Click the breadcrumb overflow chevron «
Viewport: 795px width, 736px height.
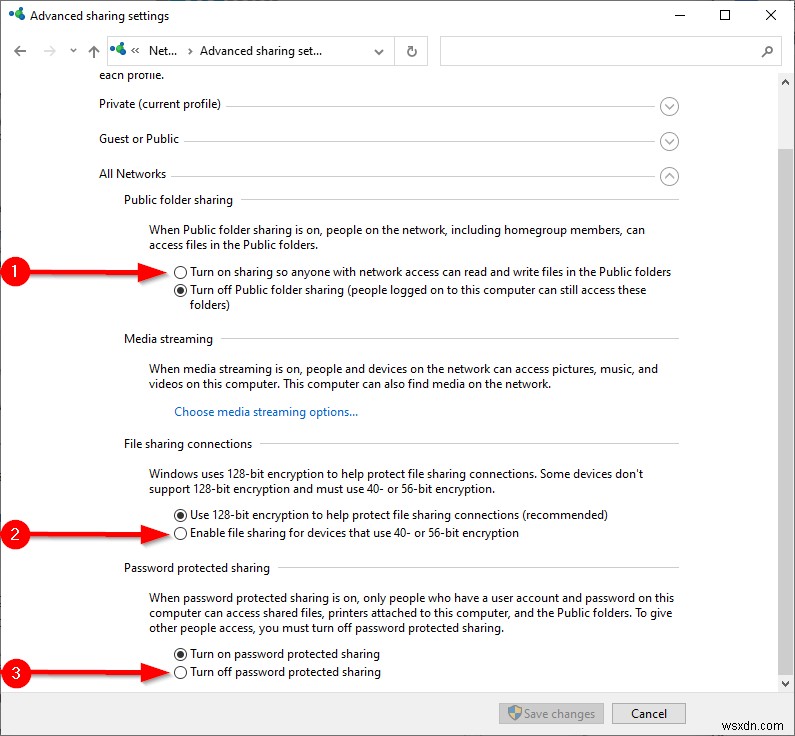tap(135, 51)
